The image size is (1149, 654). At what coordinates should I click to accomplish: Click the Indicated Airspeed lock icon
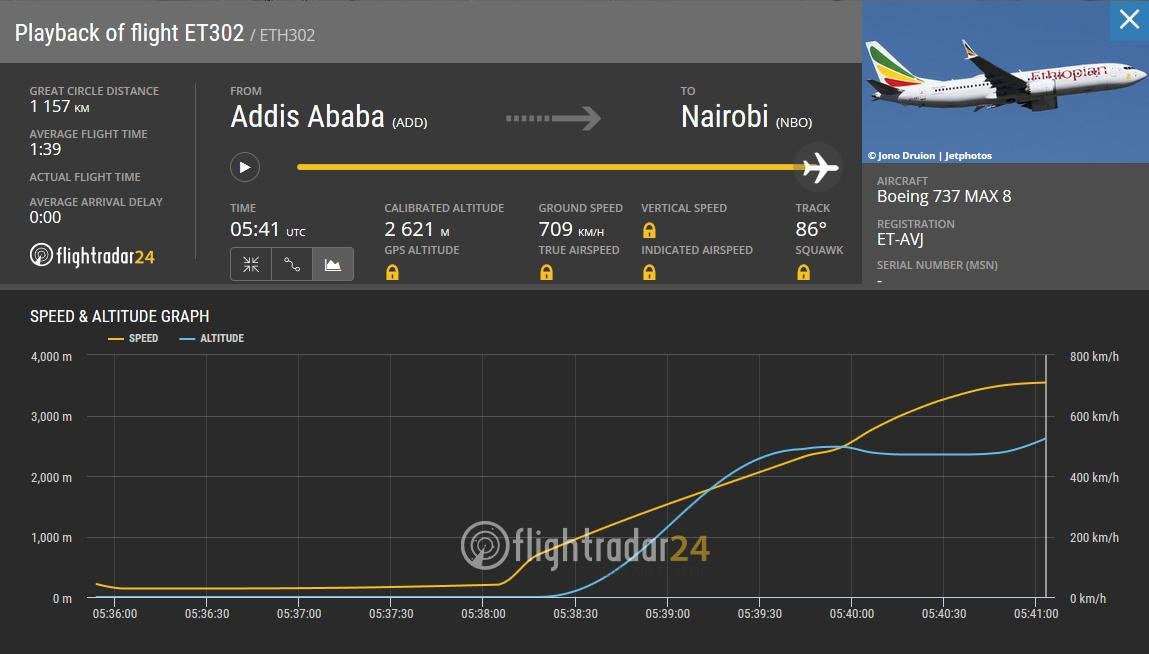[649, 272]
